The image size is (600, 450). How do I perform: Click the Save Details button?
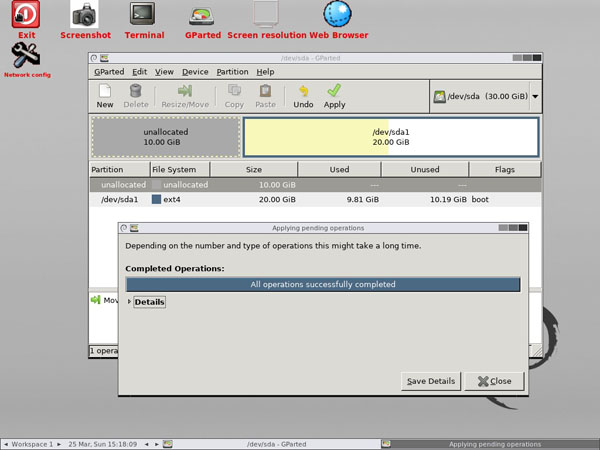(431, 381)
